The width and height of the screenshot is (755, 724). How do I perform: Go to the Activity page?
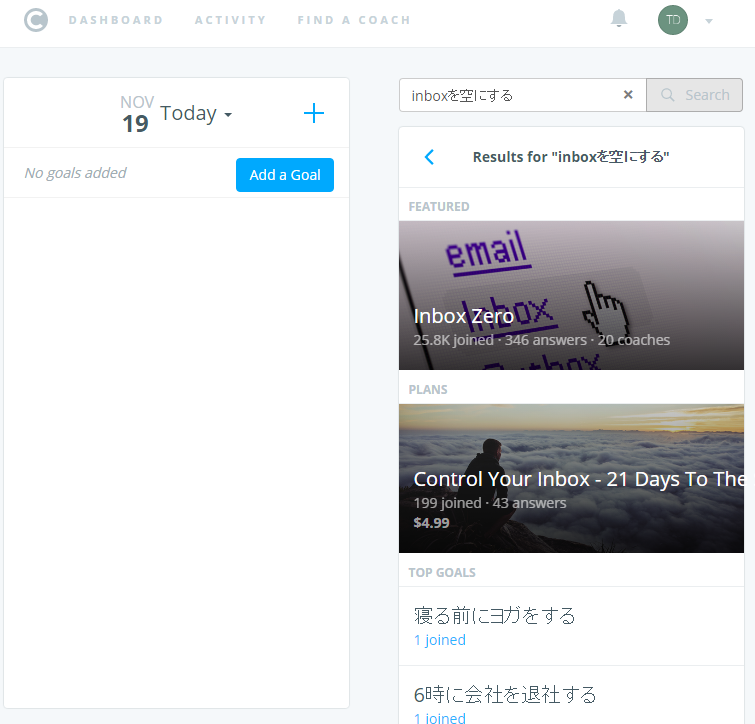coord(230,20)
